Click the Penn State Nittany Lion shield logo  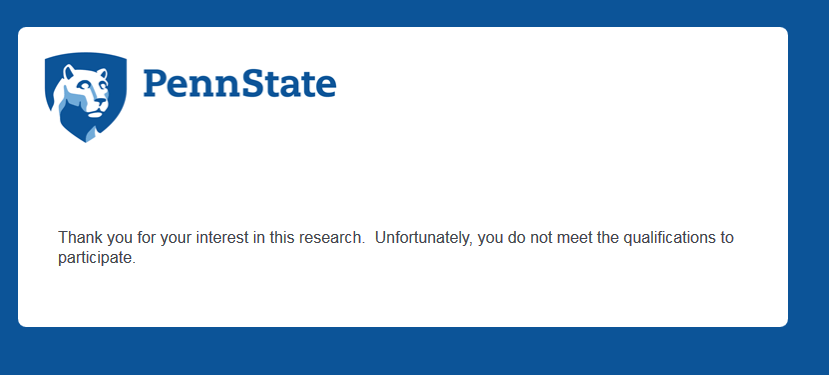pyautogui.click(x=86, y=97)
